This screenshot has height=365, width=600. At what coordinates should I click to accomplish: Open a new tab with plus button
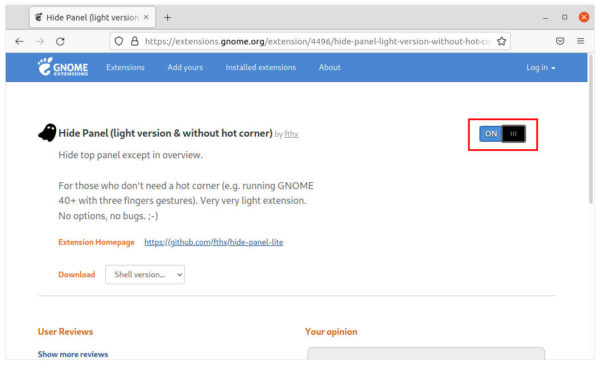tap(167, 18)
